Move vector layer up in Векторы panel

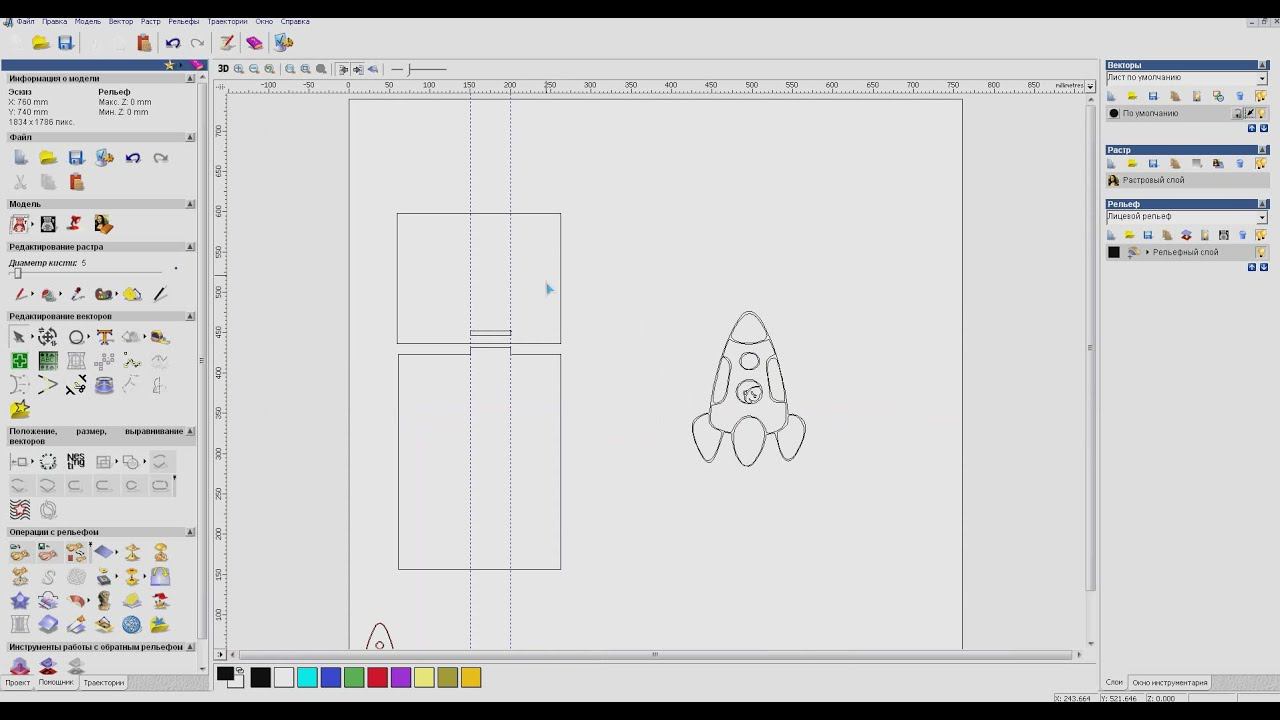[1251, 128]
